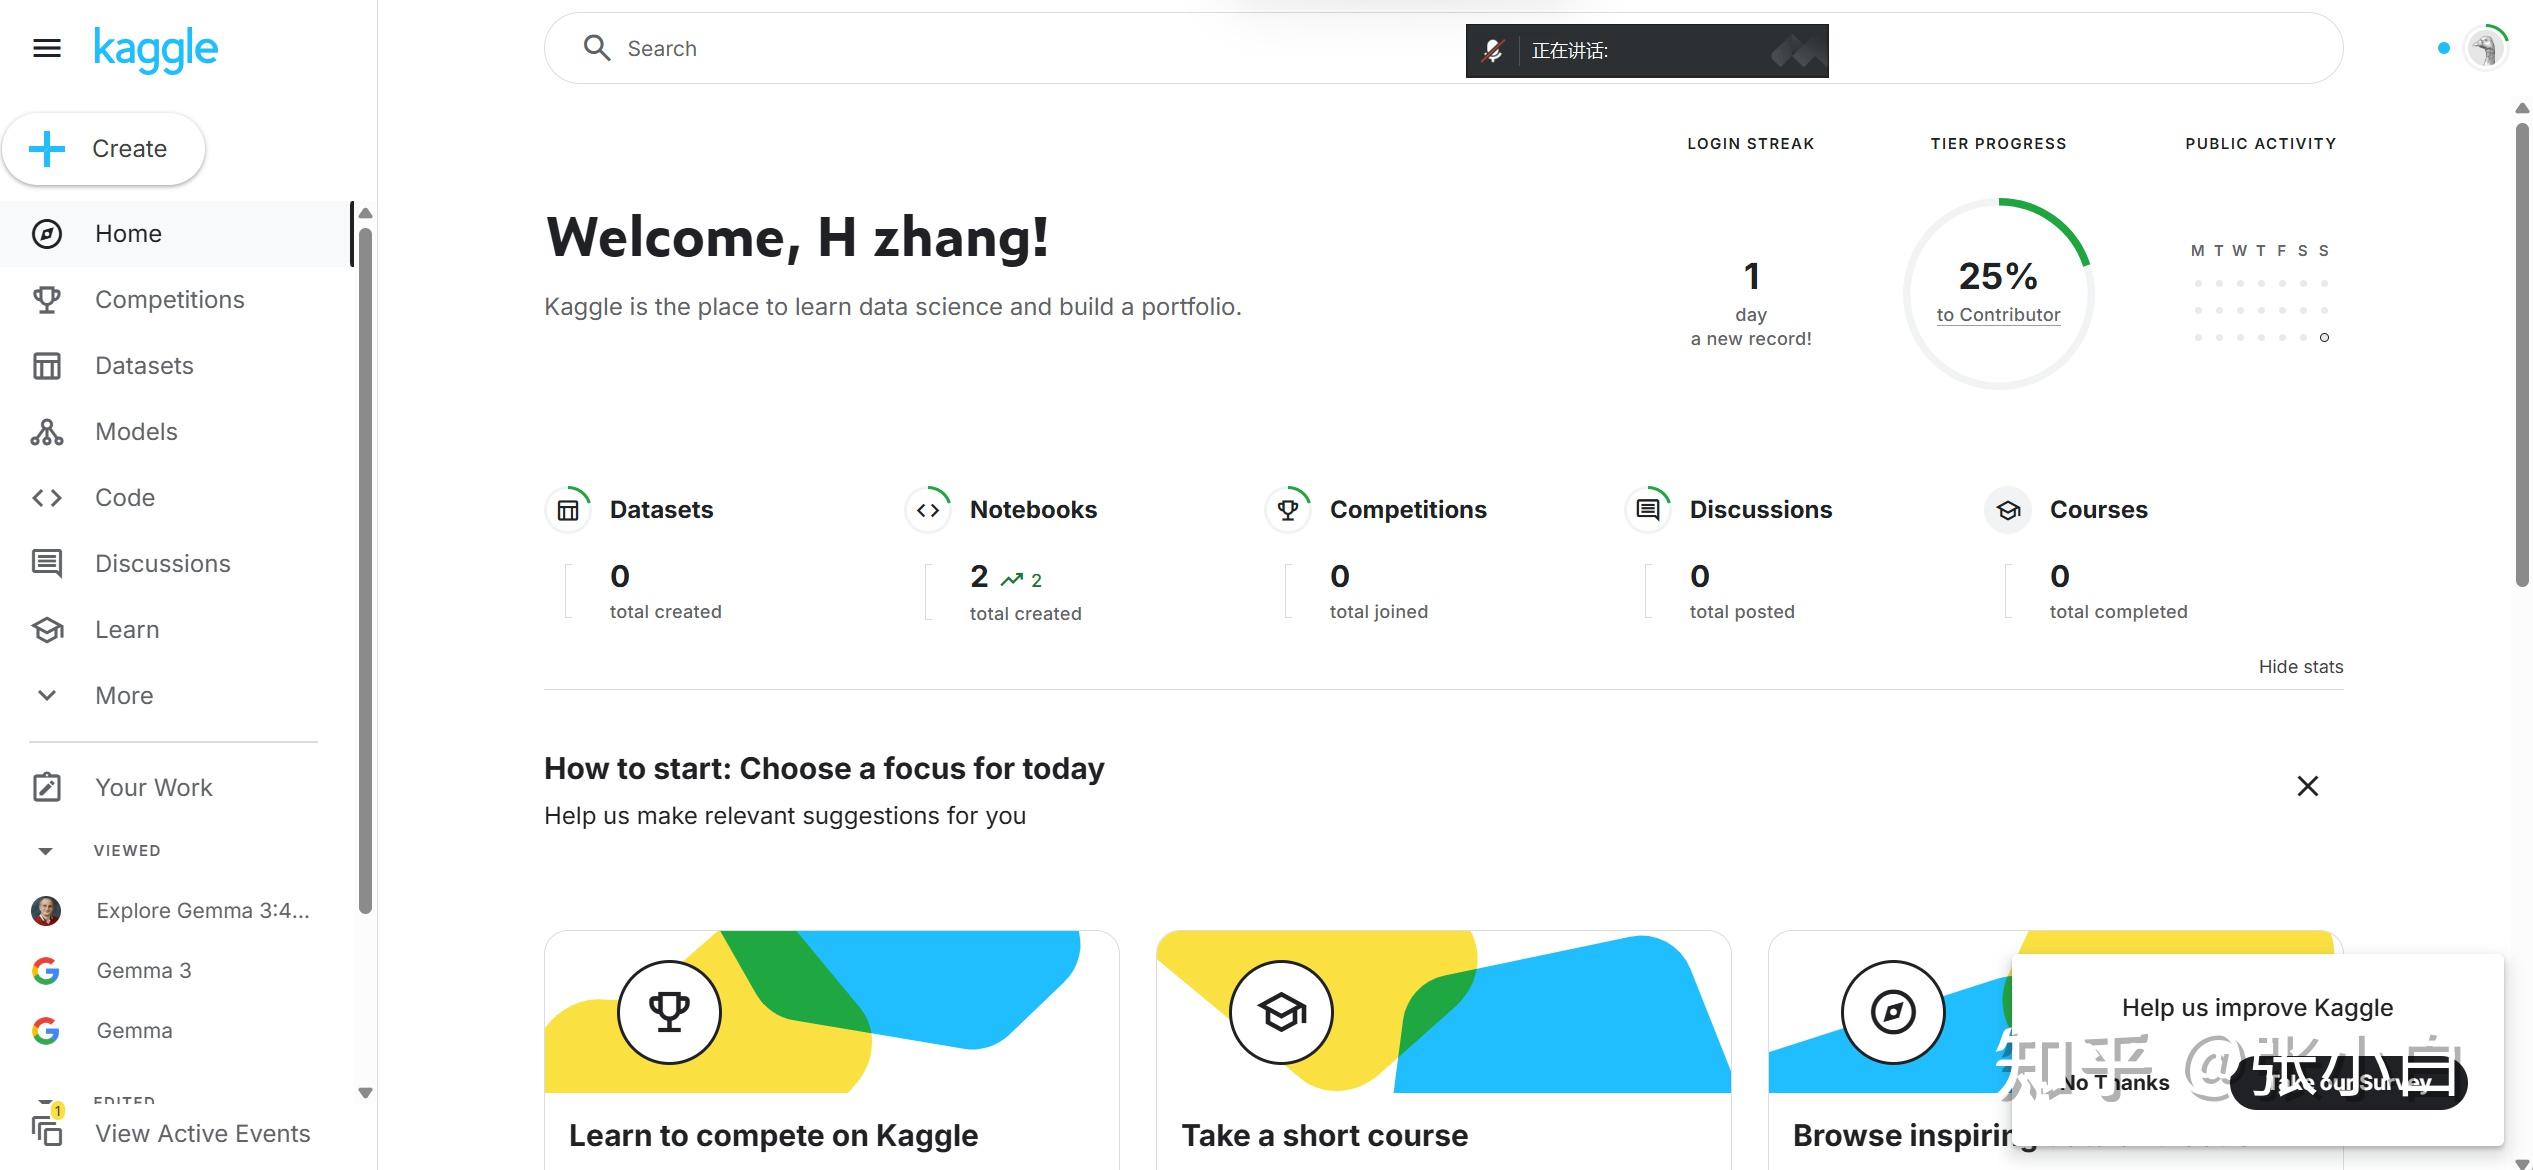This screenshot has width=2533, height=1170.
Task: Dismiss the How to start section
Action: pyautogui.click(x=2307, y=786)
